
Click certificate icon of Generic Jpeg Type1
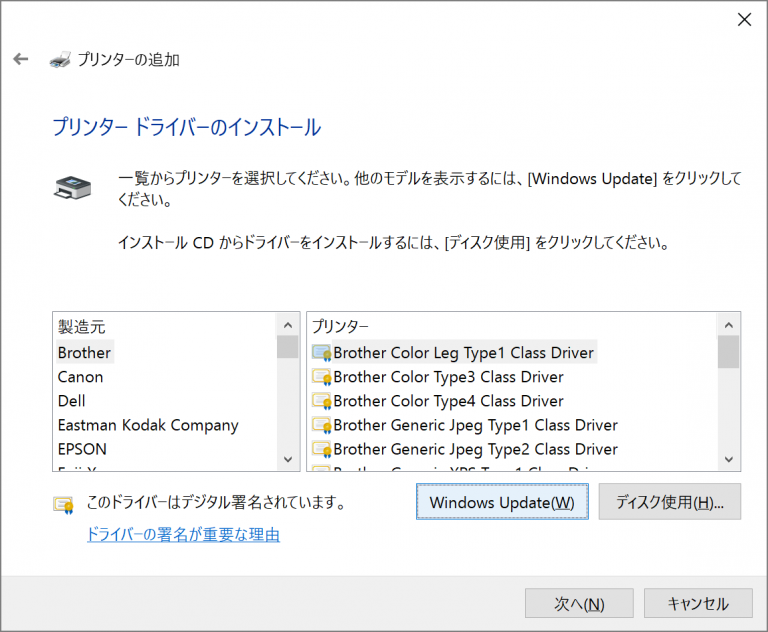tap(322, 425)
